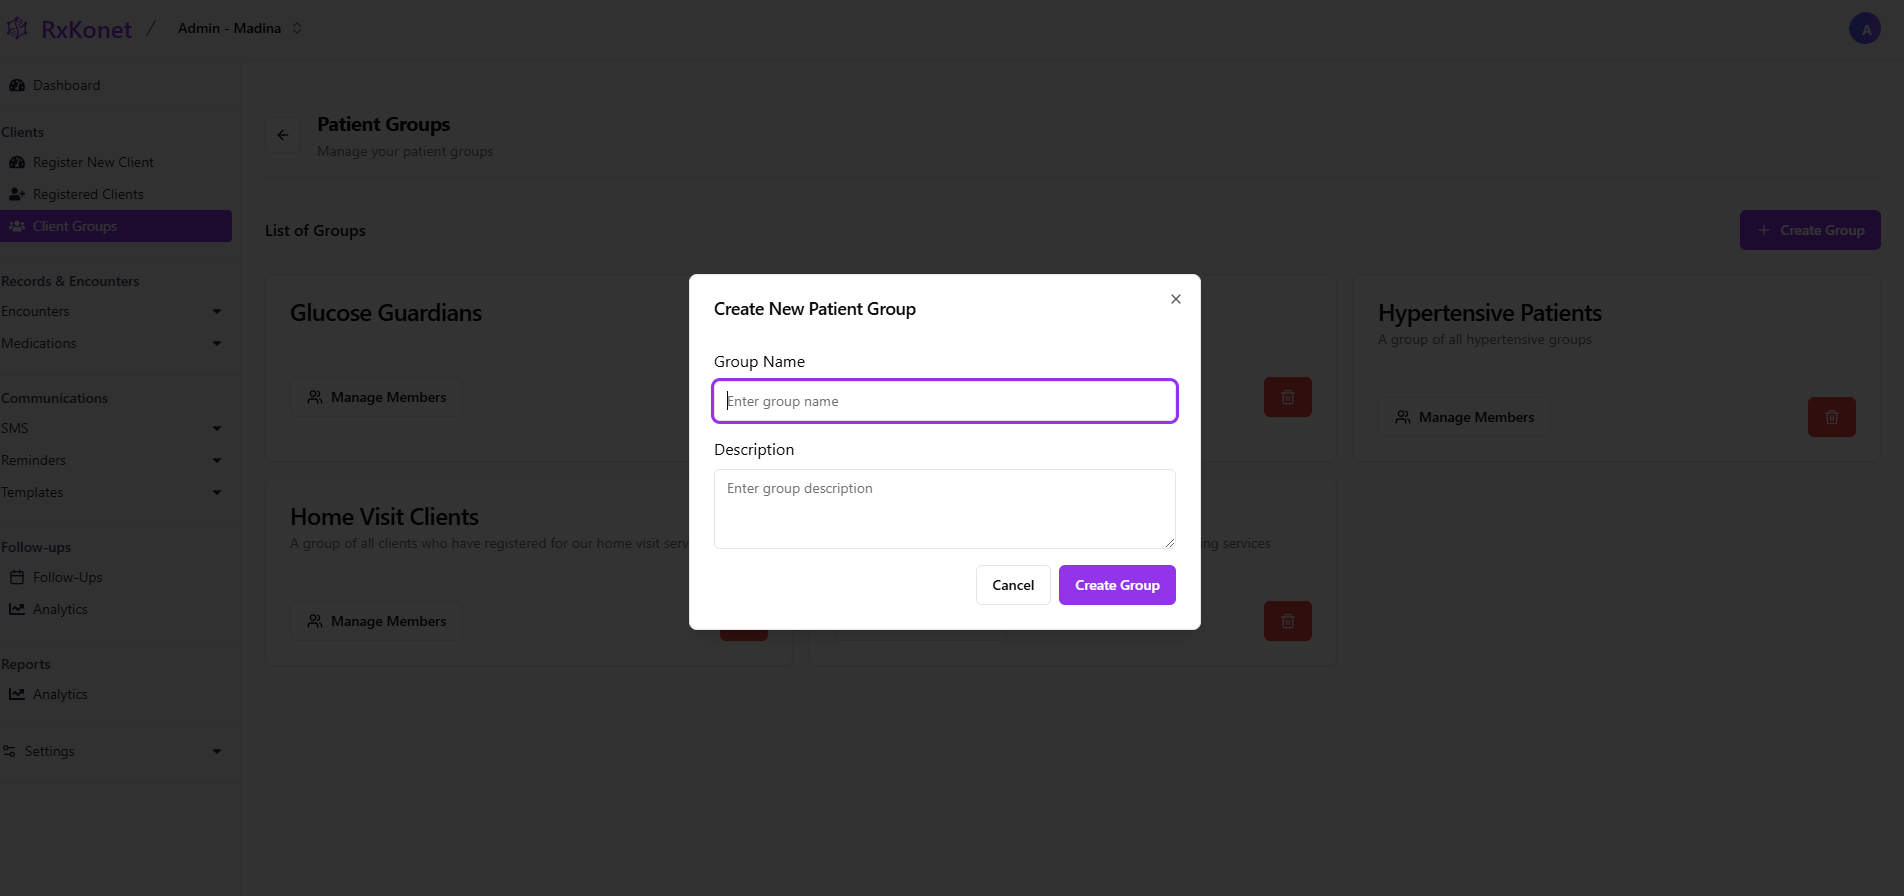The width and height of the screenshot is (1904, 896).
Task: Select Client Groups in the sidebar
Action: [x=116, y=226]
